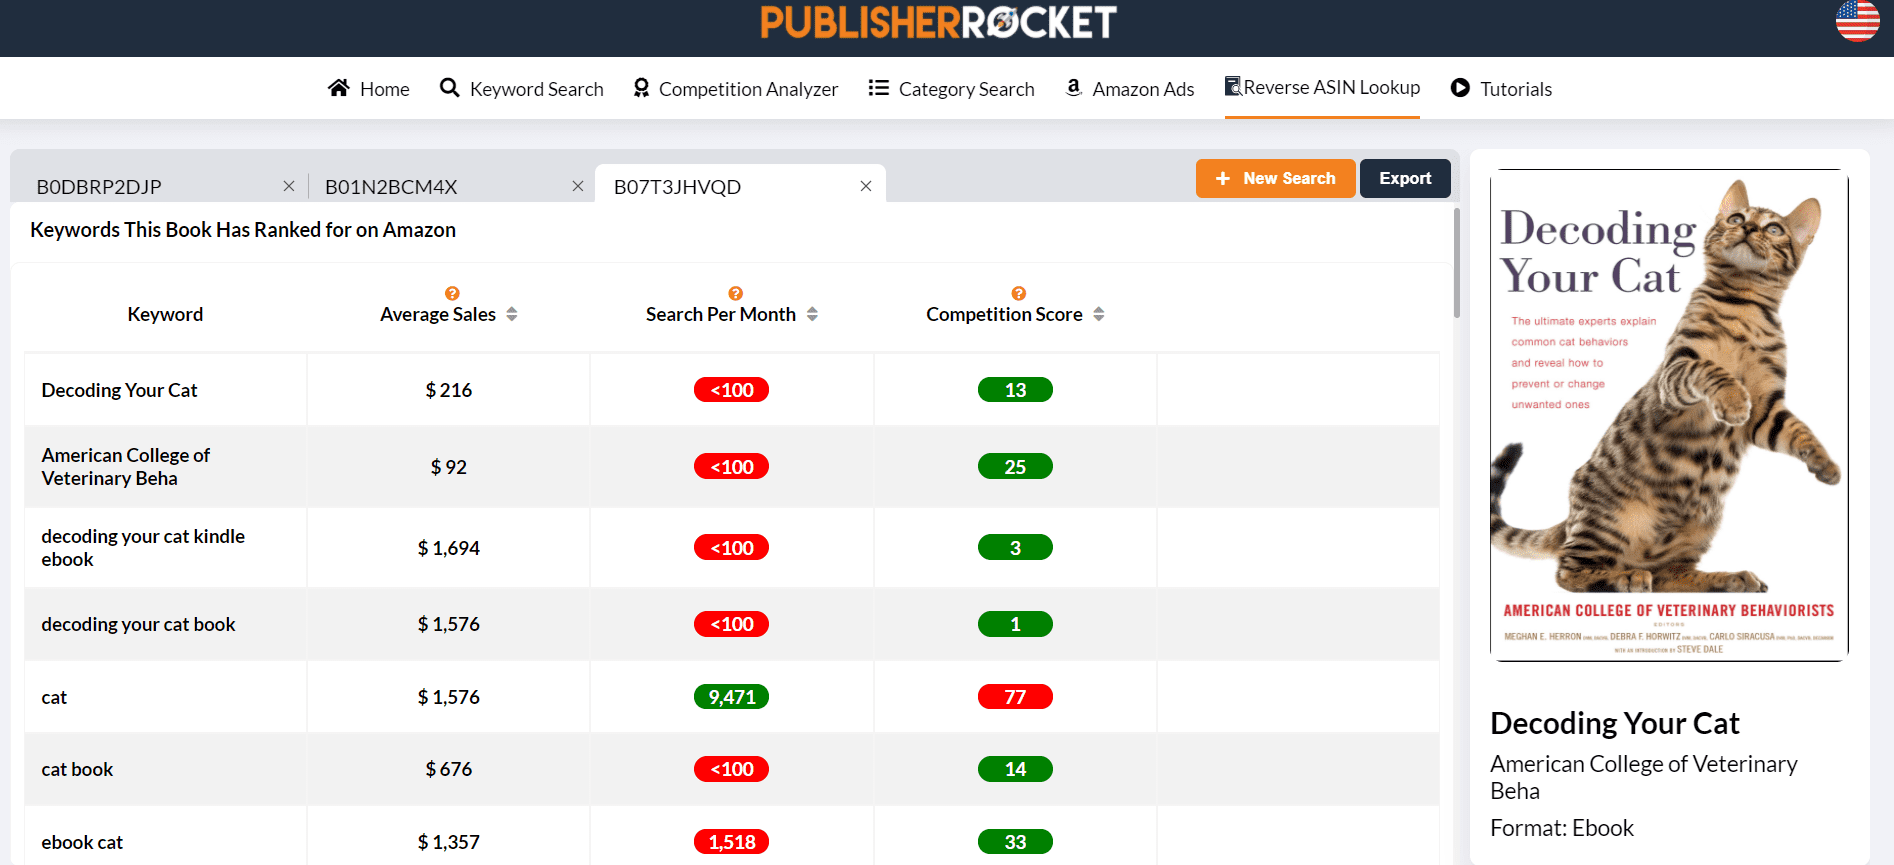Click the Competition Score help icon
Screen dimensions: 1894x865
pyautogui.click(x=1018, y=293)
